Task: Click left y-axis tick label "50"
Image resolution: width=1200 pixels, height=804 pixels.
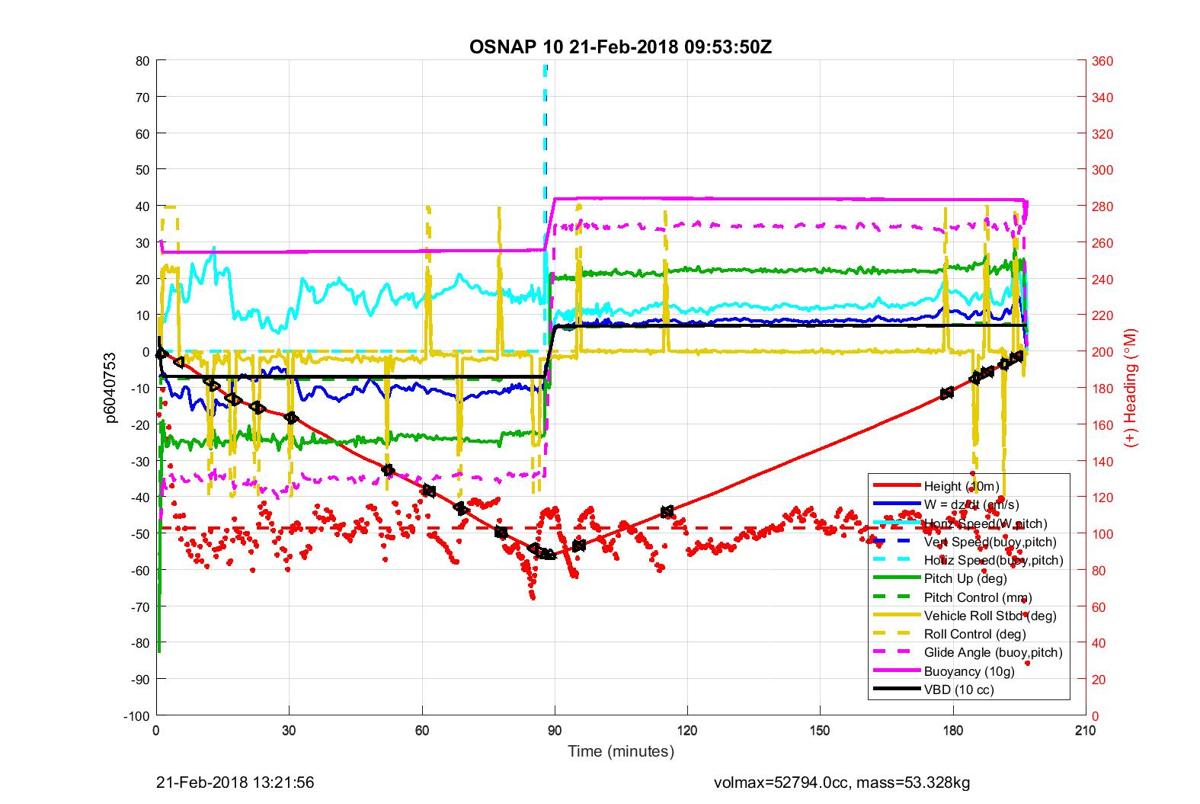Action: [143, 170]
